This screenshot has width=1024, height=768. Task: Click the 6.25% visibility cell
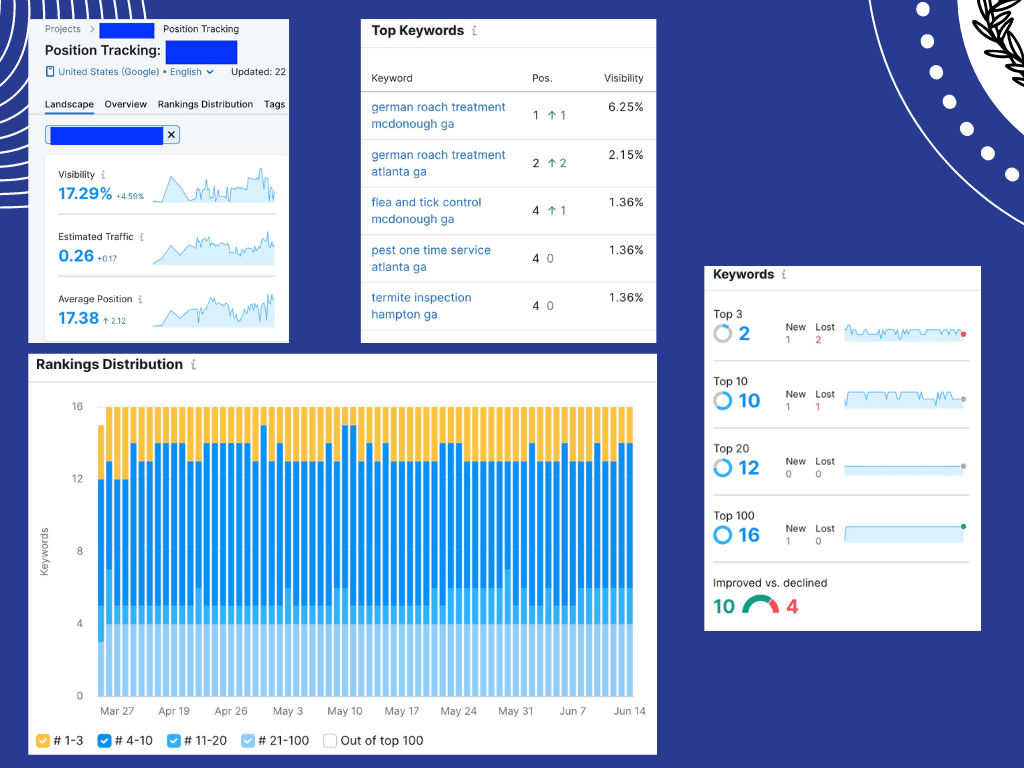626,107
